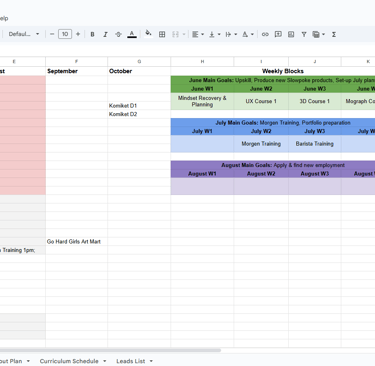Viewport: 375px width, 366px height.
Task: Select the August W1 cell
Action: coord(202,174)
